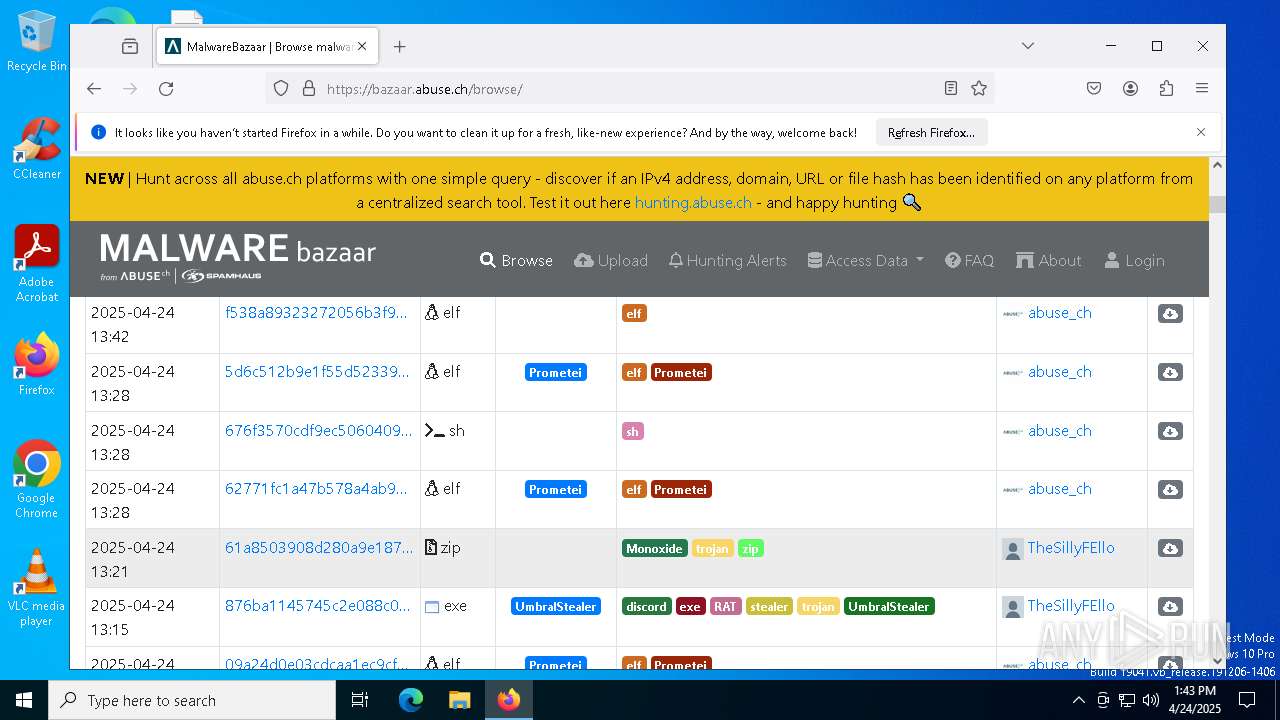The image size is (1280, 720).
Task: Download sample 5d6c512b9e1f55d52339
Action: 1169,372
